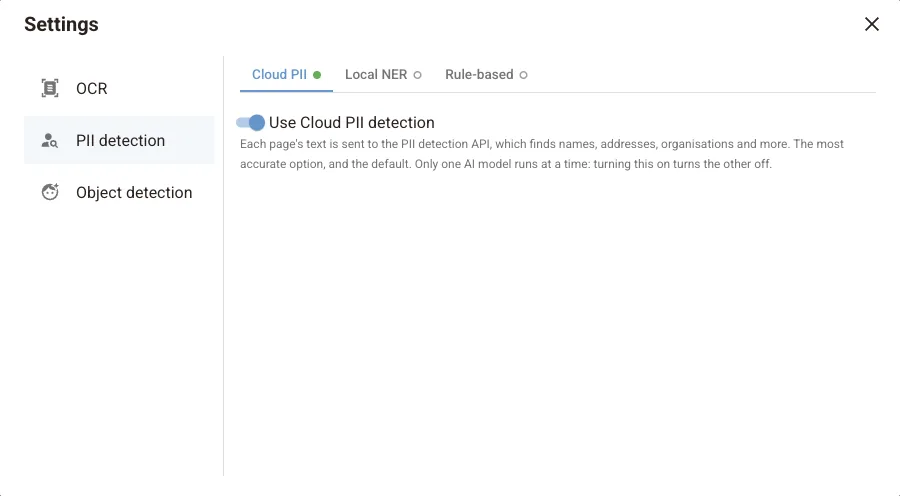Disable the Use Cloud PII detection switch
Image resolution: width=900 pixels, height=496 pixels.
250,122
